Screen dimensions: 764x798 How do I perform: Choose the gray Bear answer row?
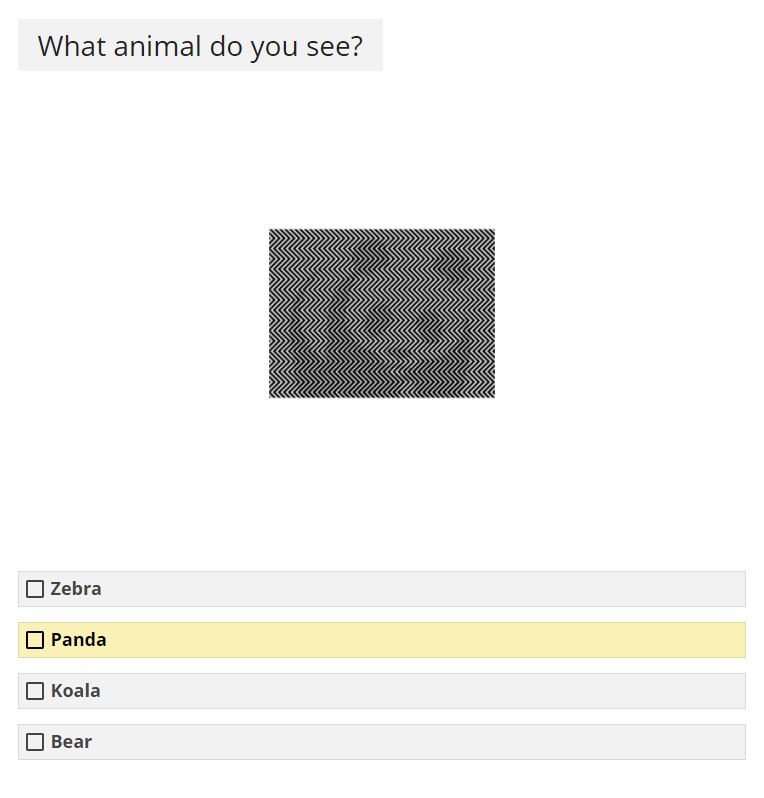point(382,742)
